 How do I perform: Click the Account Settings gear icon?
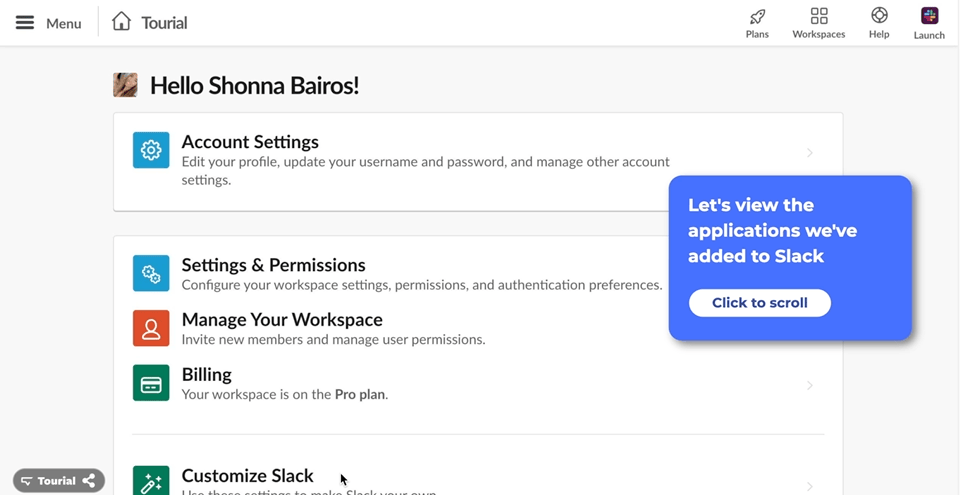(151, 151)
